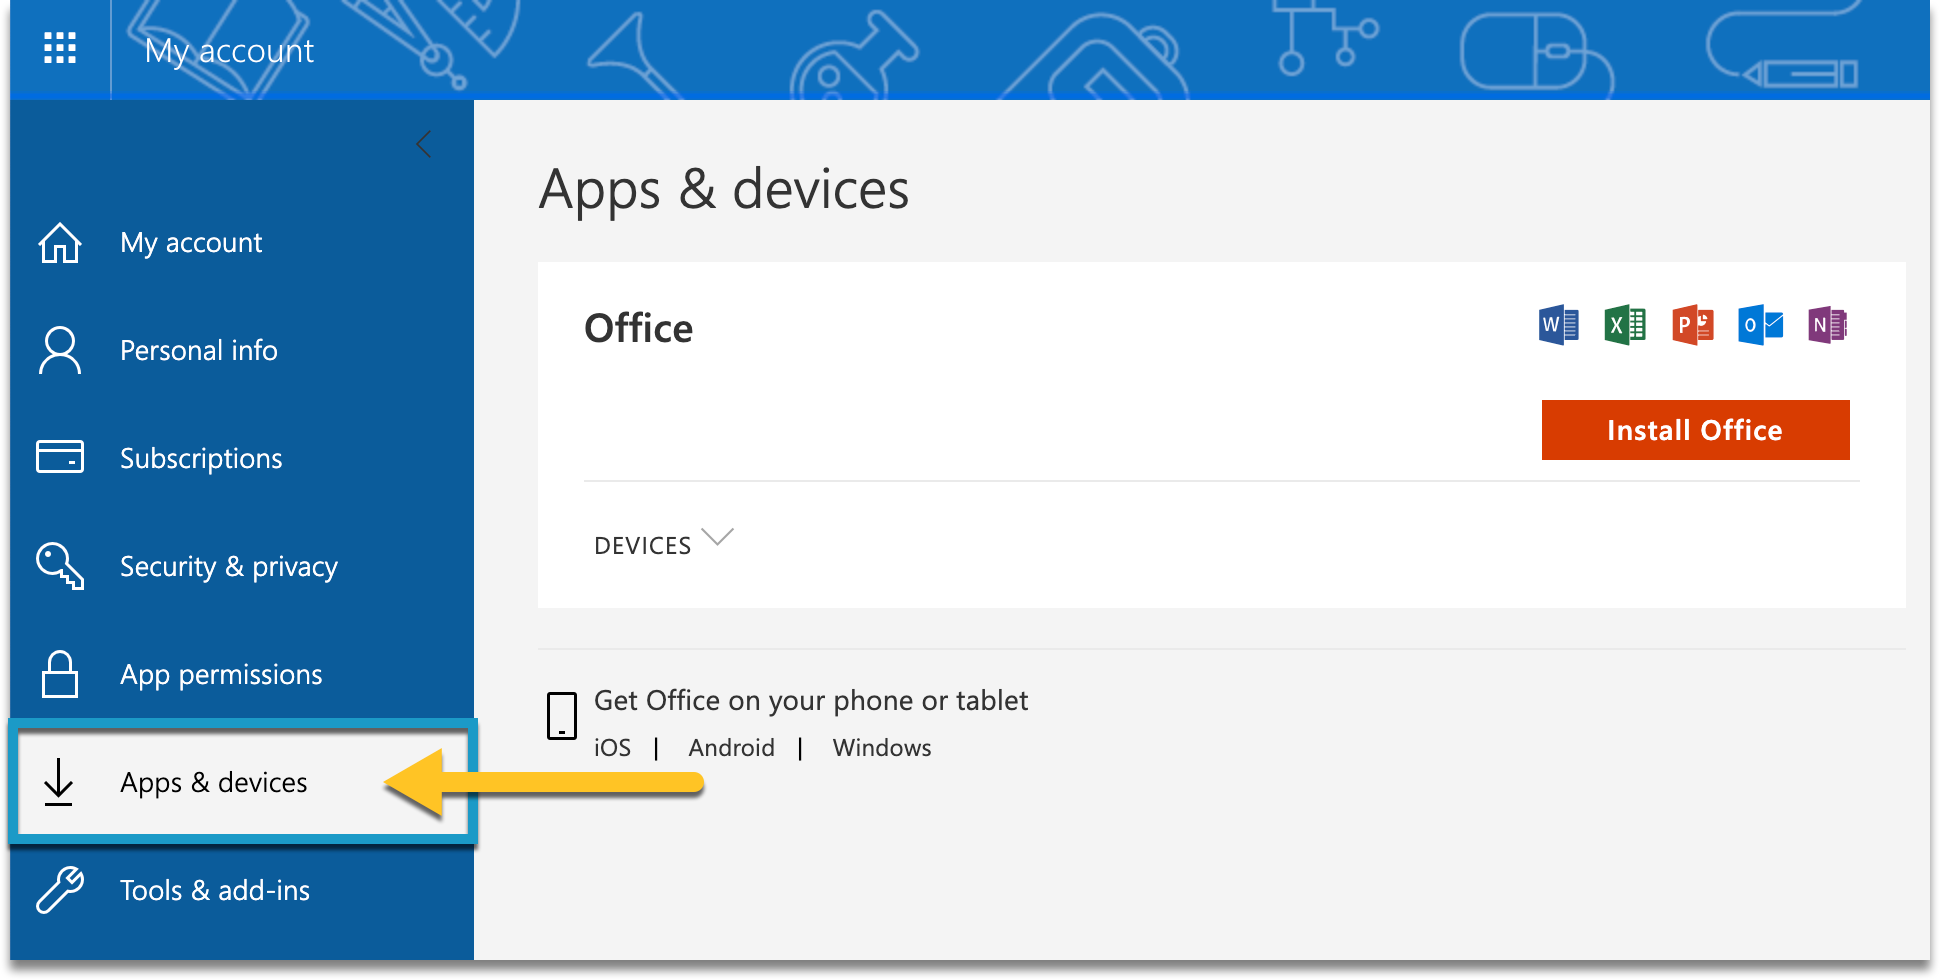Select App permissions in the sidebar
The image size is (1940, 980).
(220, 675)
